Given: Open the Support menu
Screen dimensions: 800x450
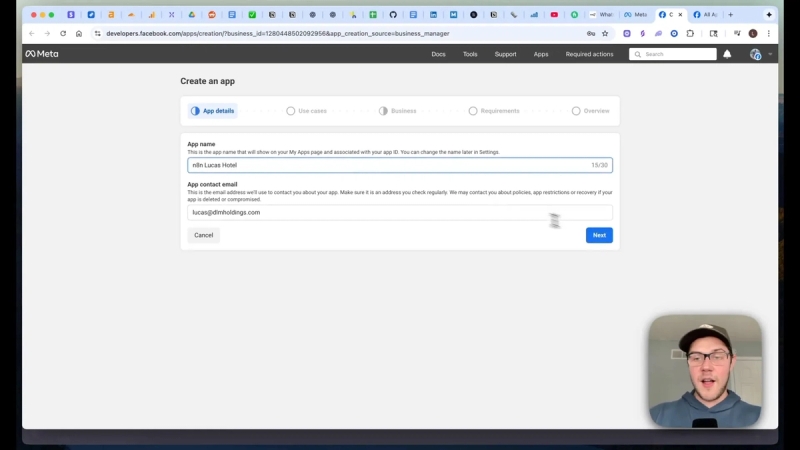Looking at the screenshot, I should point(505,54).
